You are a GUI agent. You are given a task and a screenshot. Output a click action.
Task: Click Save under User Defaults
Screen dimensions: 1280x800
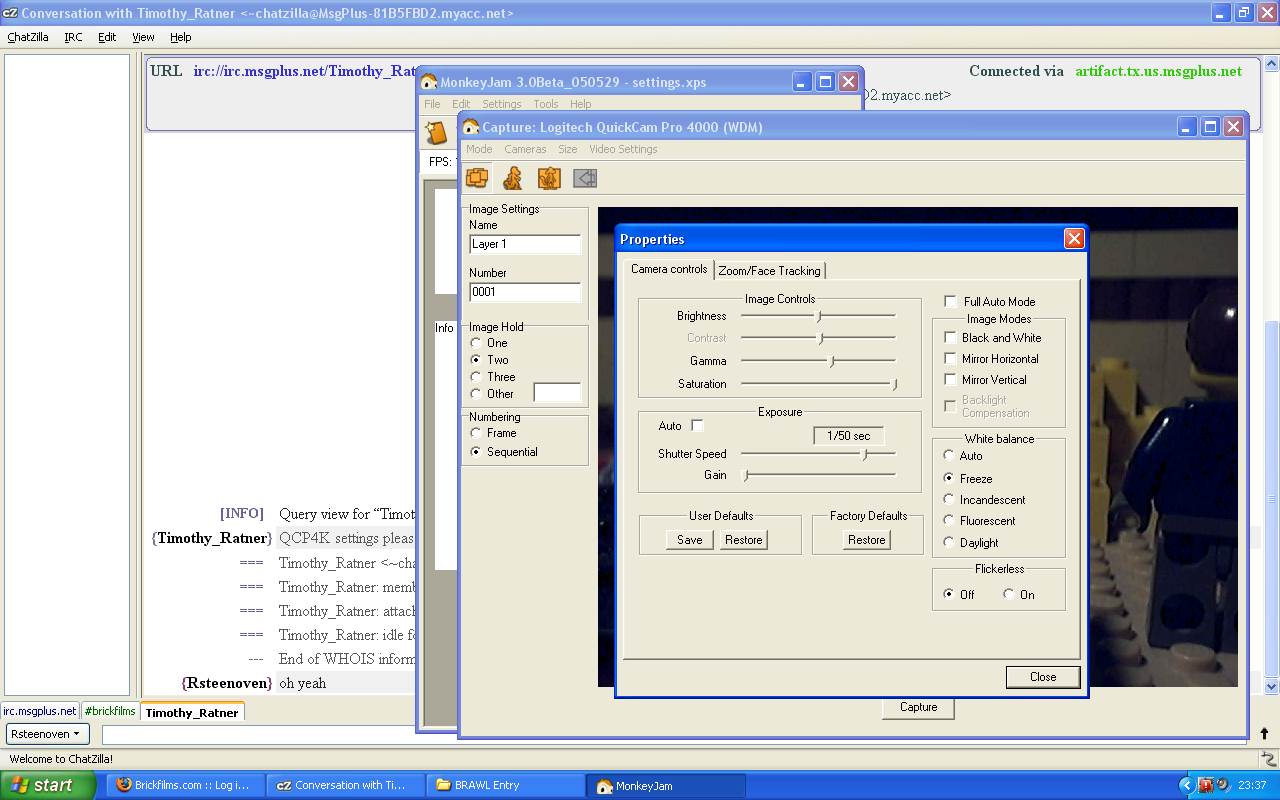[689, 540]
